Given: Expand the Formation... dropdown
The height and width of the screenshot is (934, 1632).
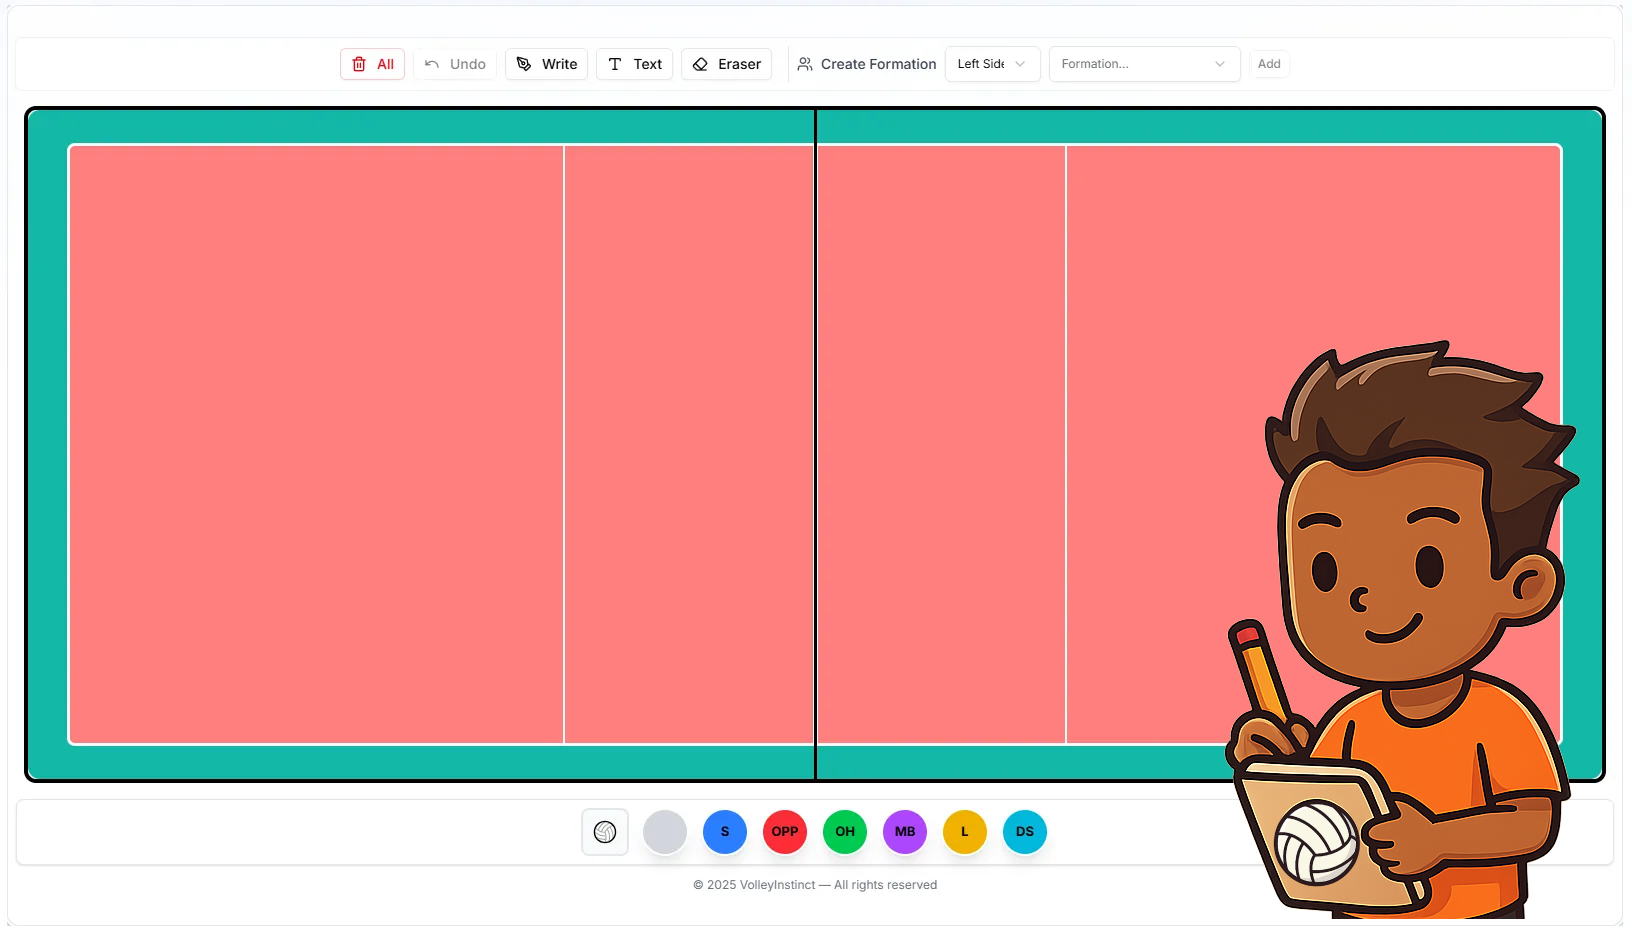Looking at the screenshot, I should (1144, 64).
